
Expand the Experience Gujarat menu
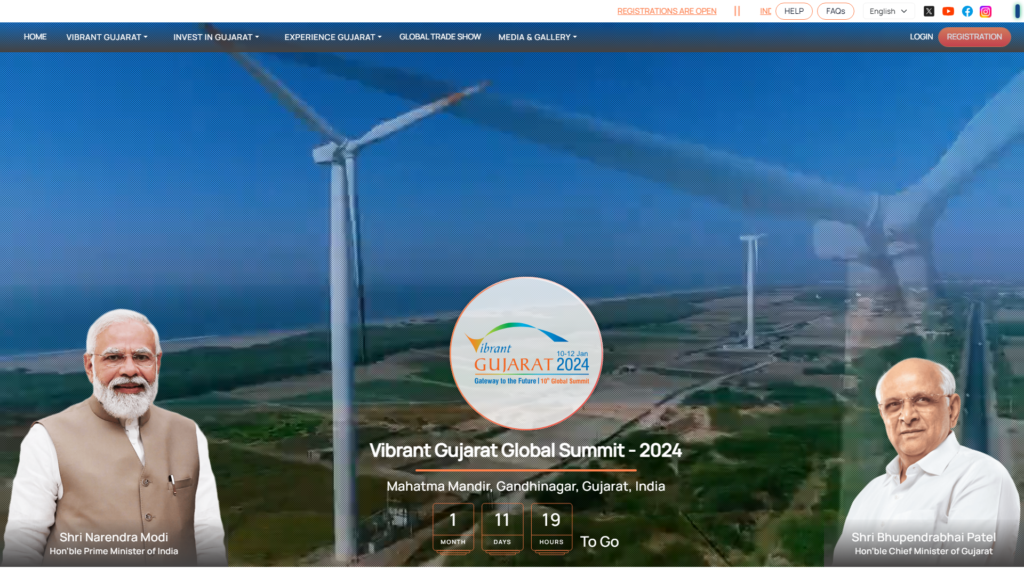[332, 37]
